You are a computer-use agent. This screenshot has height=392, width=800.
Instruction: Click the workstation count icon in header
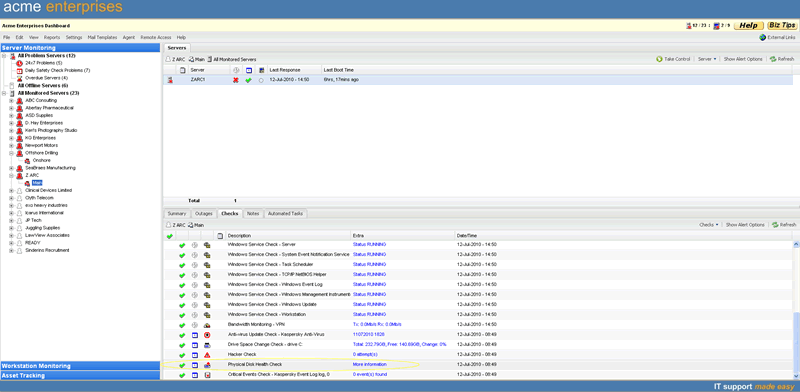click(716, 26)
